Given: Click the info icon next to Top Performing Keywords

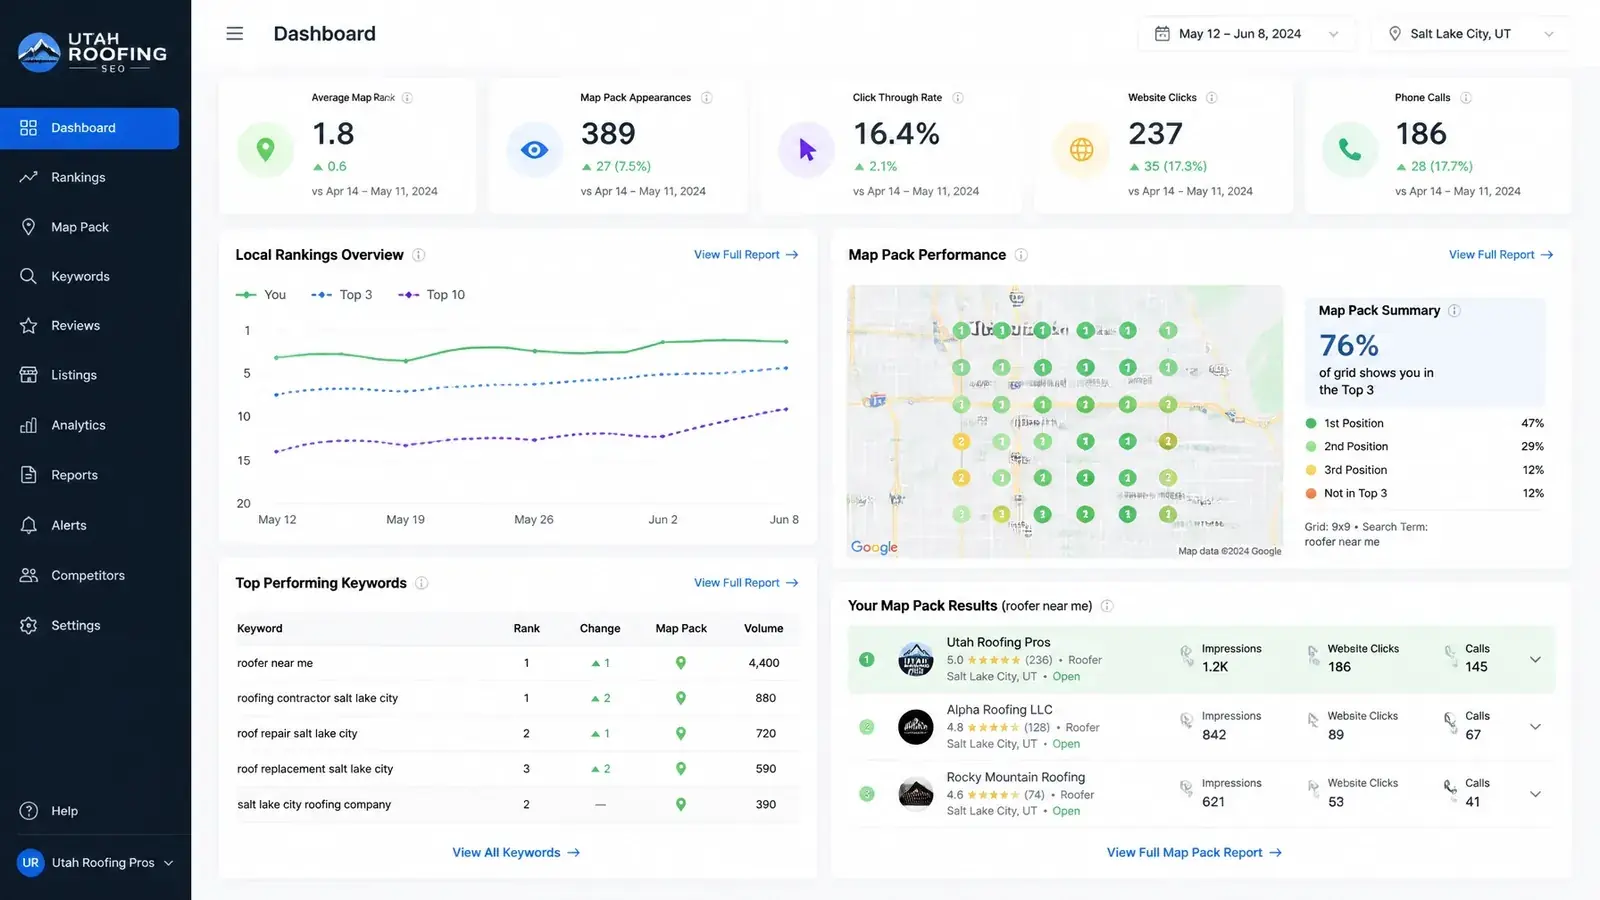Looking at the screenshot, I should (422, 583).
